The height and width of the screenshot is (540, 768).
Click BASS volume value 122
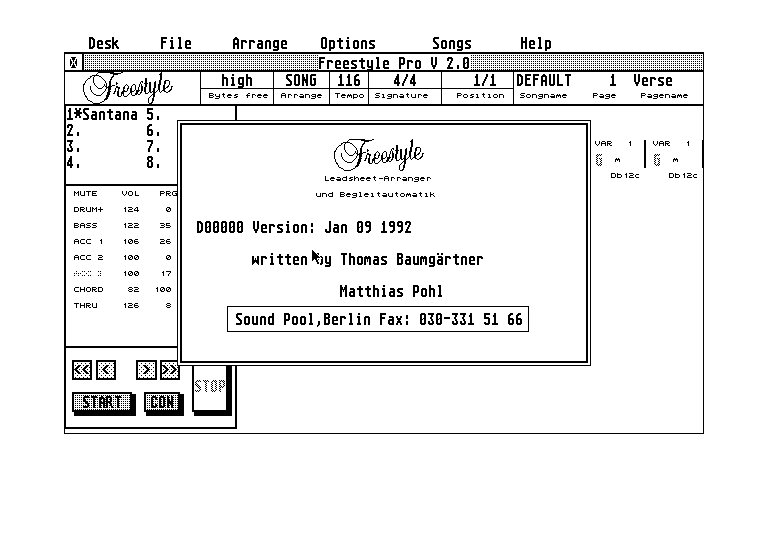(131, 225)
